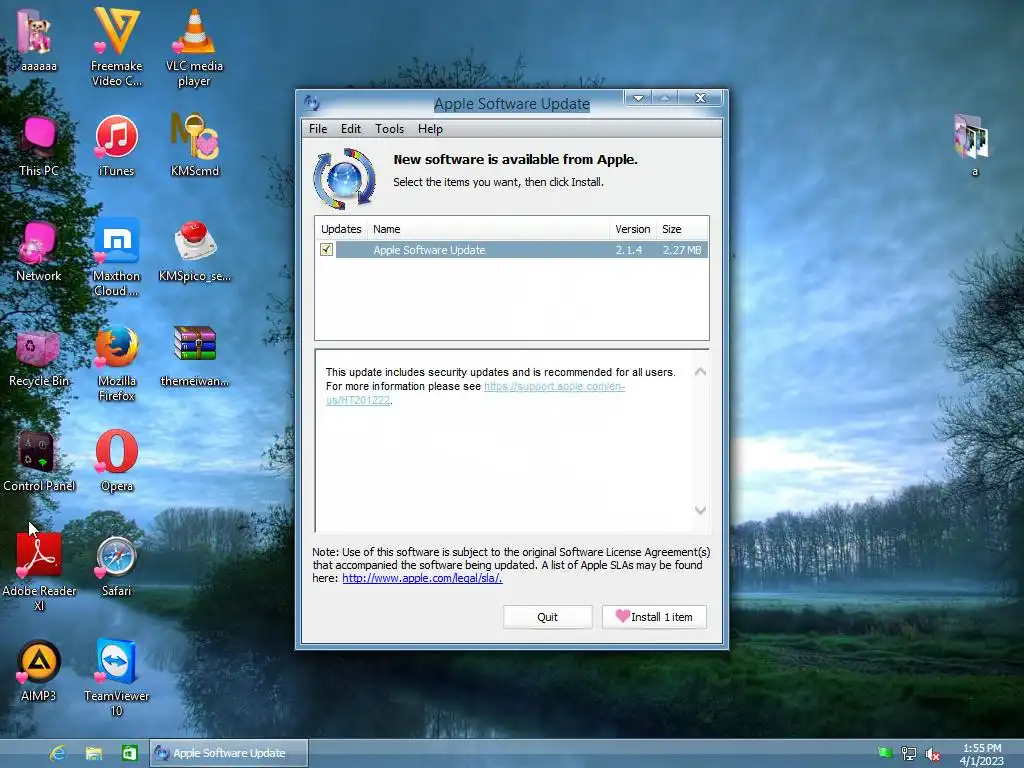Click the green flag tray icon

[885, 753]
